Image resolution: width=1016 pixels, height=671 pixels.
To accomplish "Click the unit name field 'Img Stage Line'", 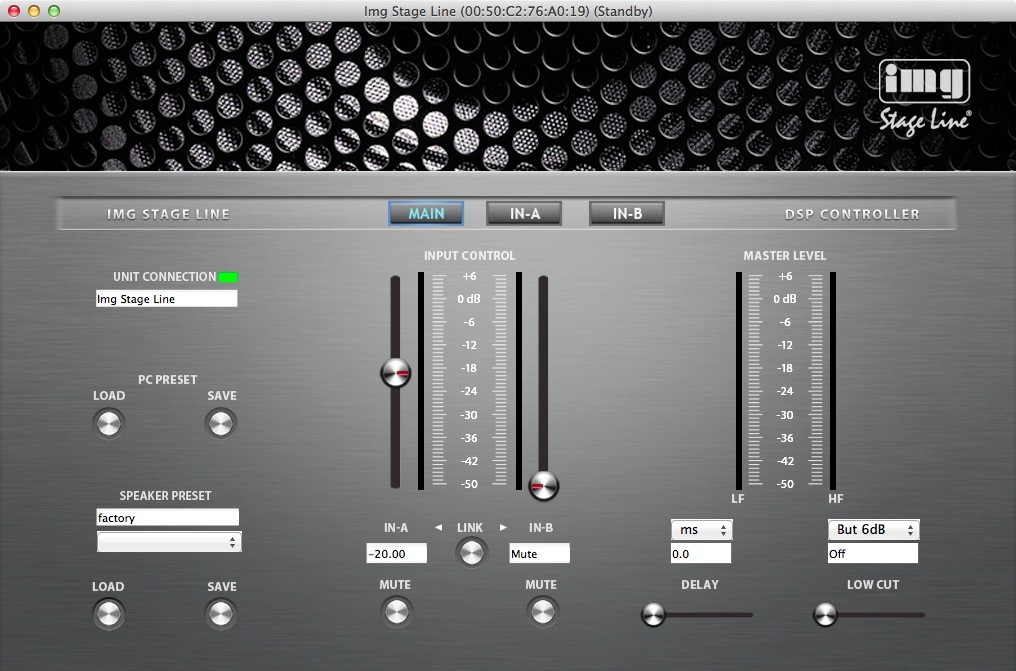I will 167,299.
